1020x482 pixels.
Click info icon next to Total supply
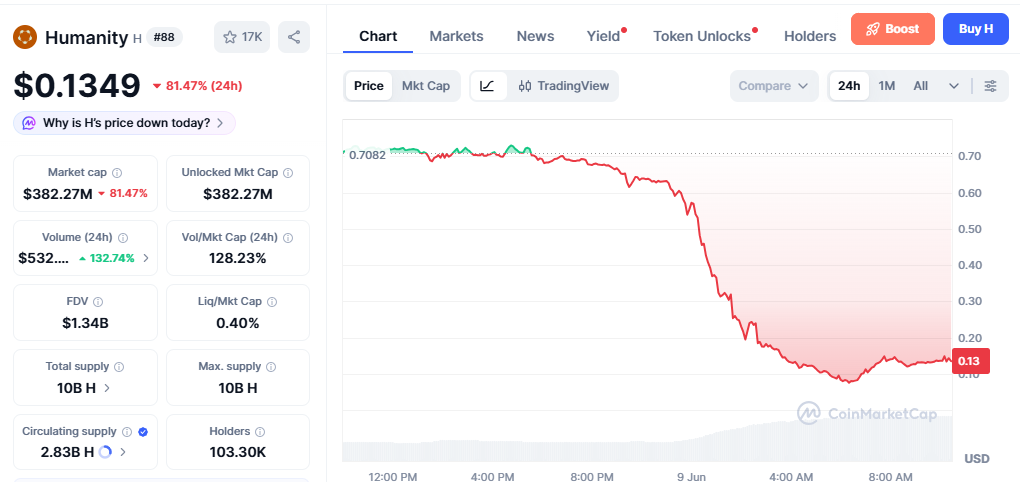pyautogui.click(x=119, y=367)
